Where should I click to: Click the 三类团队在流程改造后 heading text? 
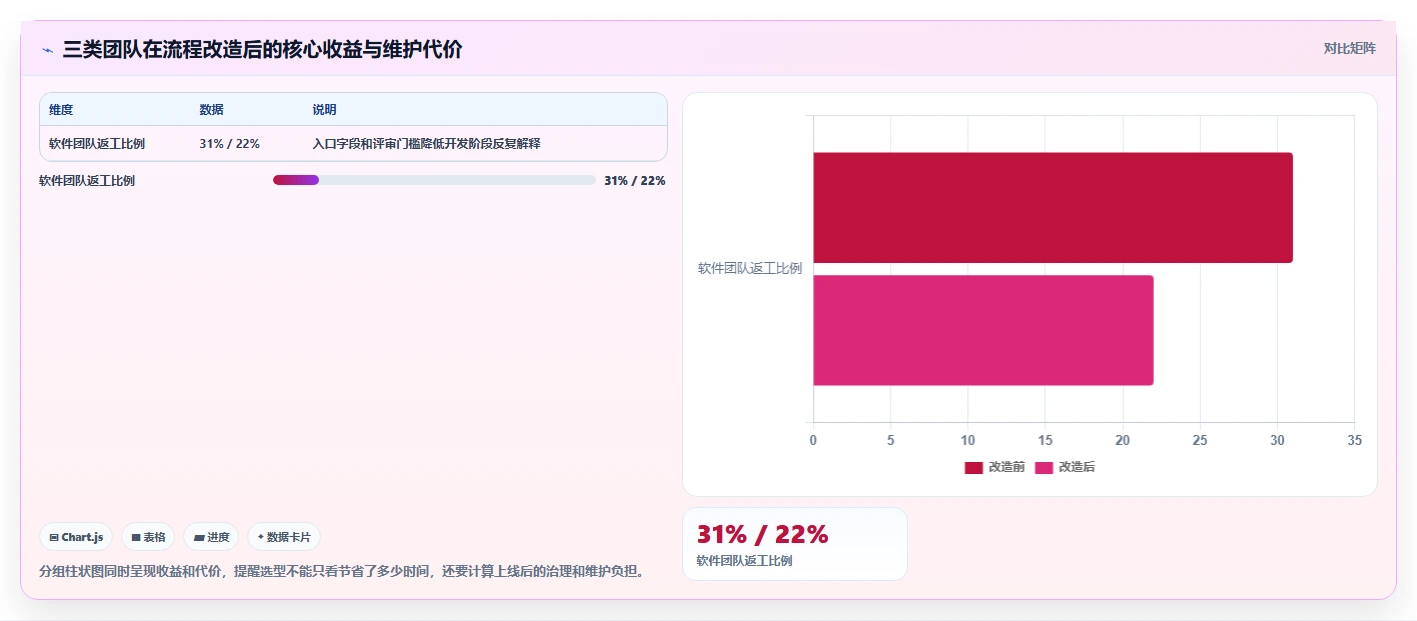coord(262,50)
